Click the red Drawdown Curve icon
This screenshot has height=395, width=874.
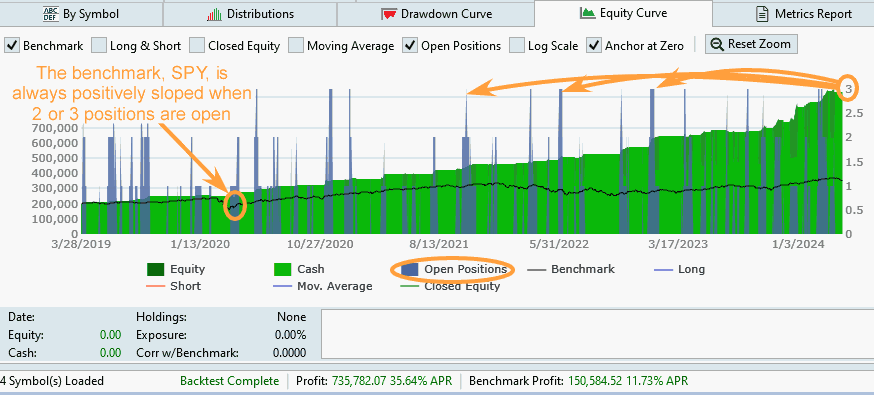(389, 14)
